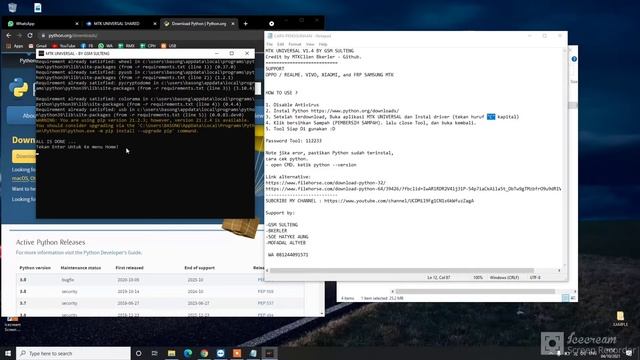The height and width of the screenshot is (360, 640).
Task: Open the CPH bookmark
Action: pyautogui.click(x=148, y=46)
